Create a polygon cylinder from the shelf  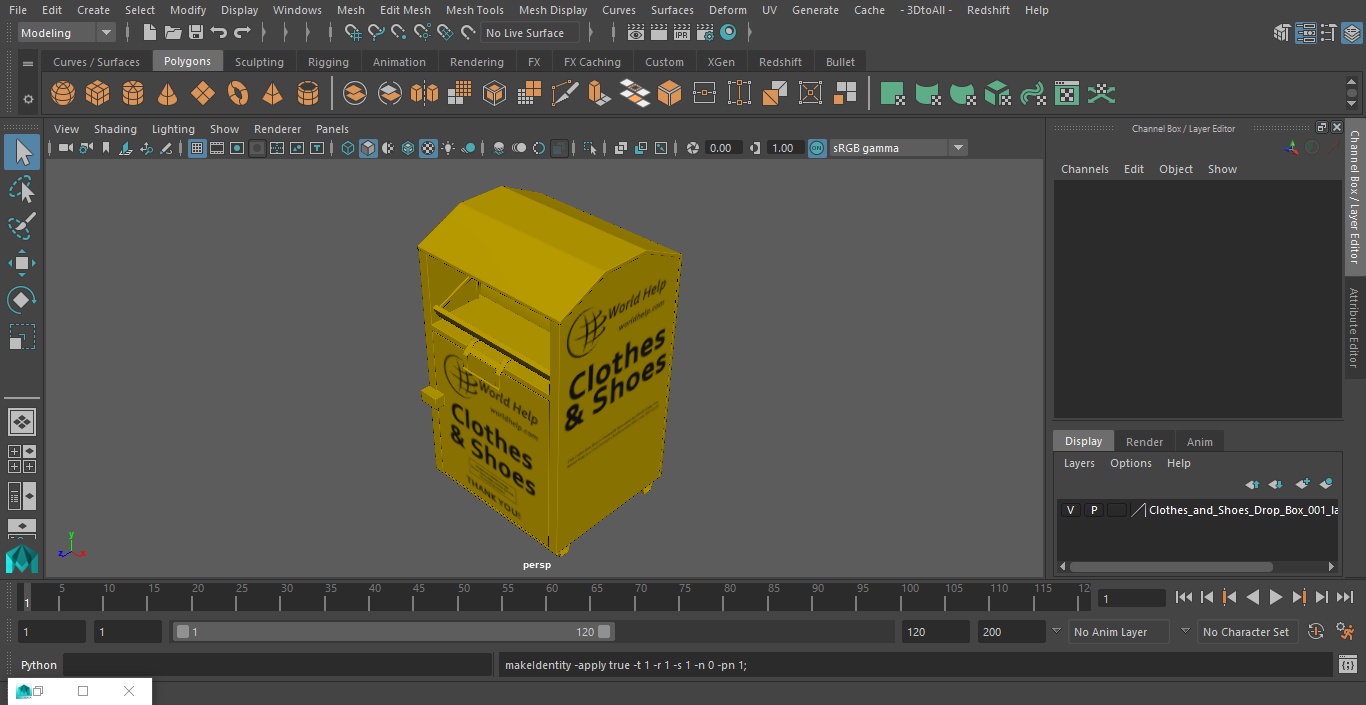coord(133,94)
